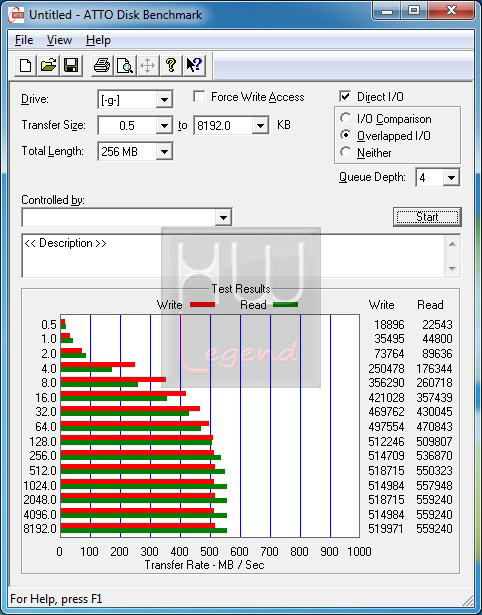
Task: Click the 1000 axis tick label
Action: [x=359, y=551]
